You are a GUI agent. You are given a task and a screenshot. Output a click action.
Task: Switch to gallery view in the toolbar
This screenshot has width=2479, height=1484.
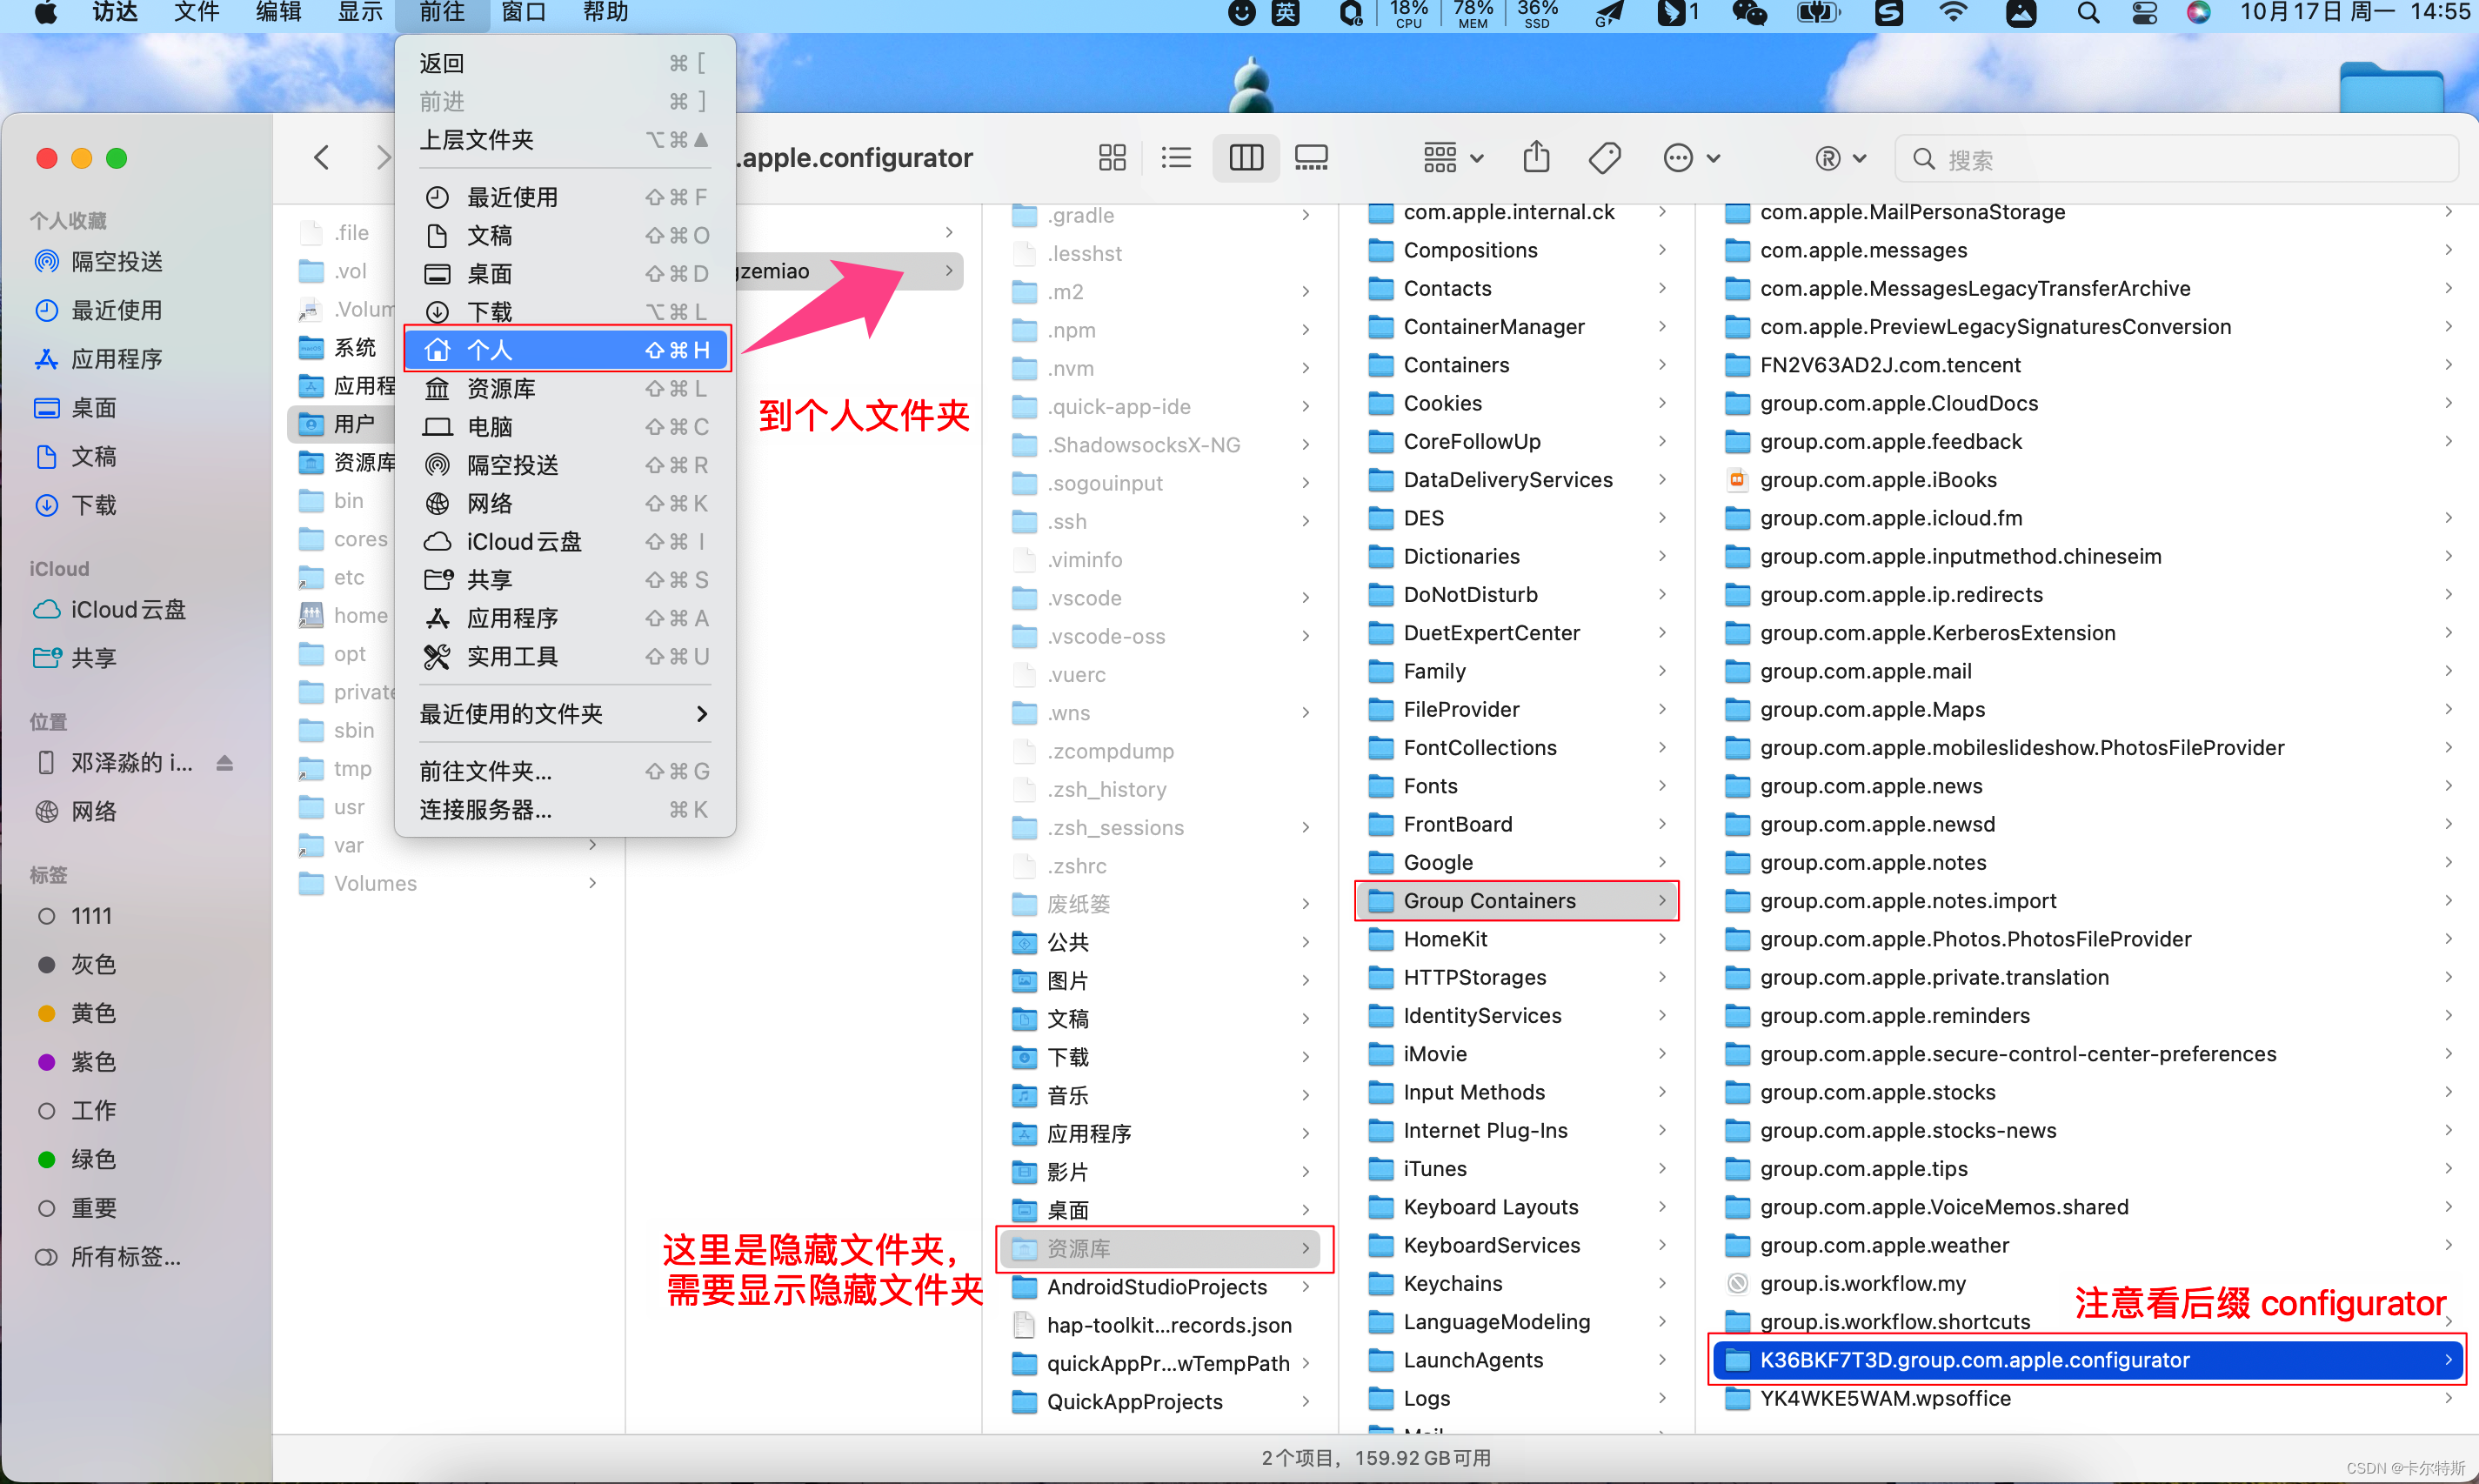pyautogui.click(x=1311, y=157)
